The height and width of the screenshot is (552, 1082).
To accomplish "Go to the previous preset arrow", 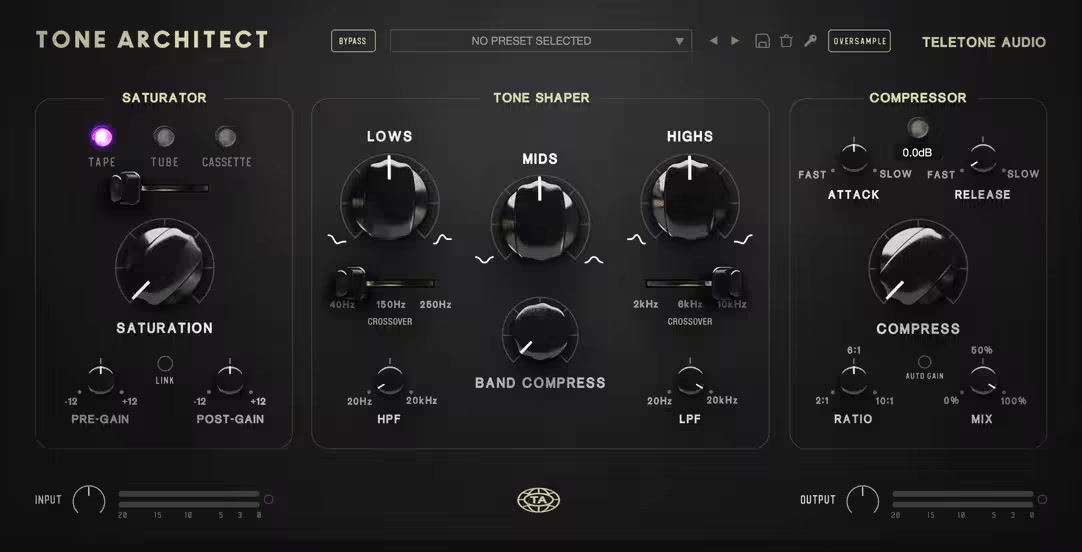I will pyautogui.click(x=714, y=41).
